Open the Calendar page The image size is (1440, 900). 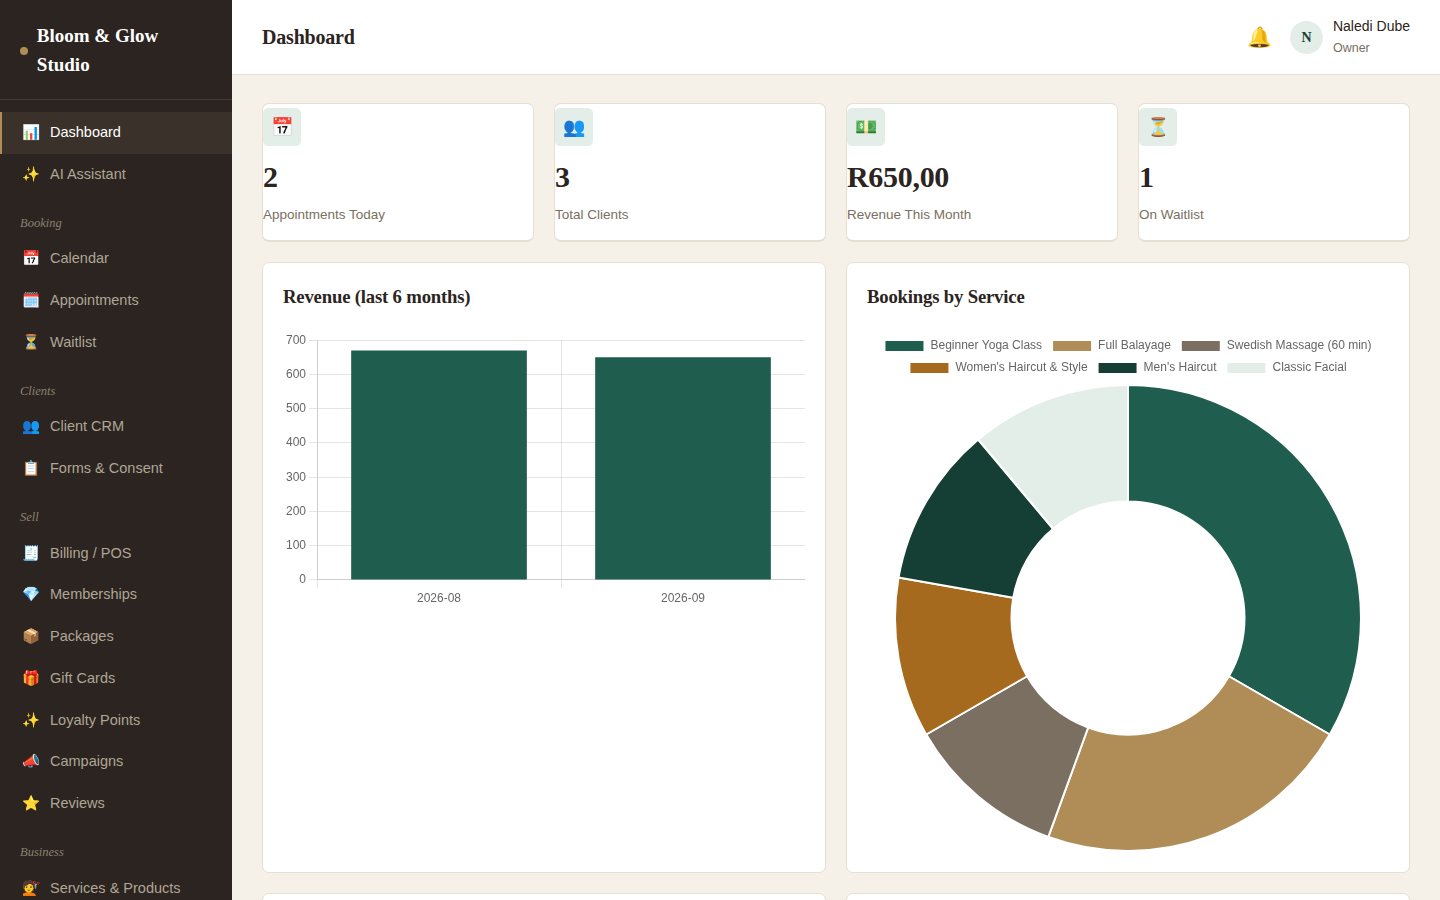coord(116,258)
